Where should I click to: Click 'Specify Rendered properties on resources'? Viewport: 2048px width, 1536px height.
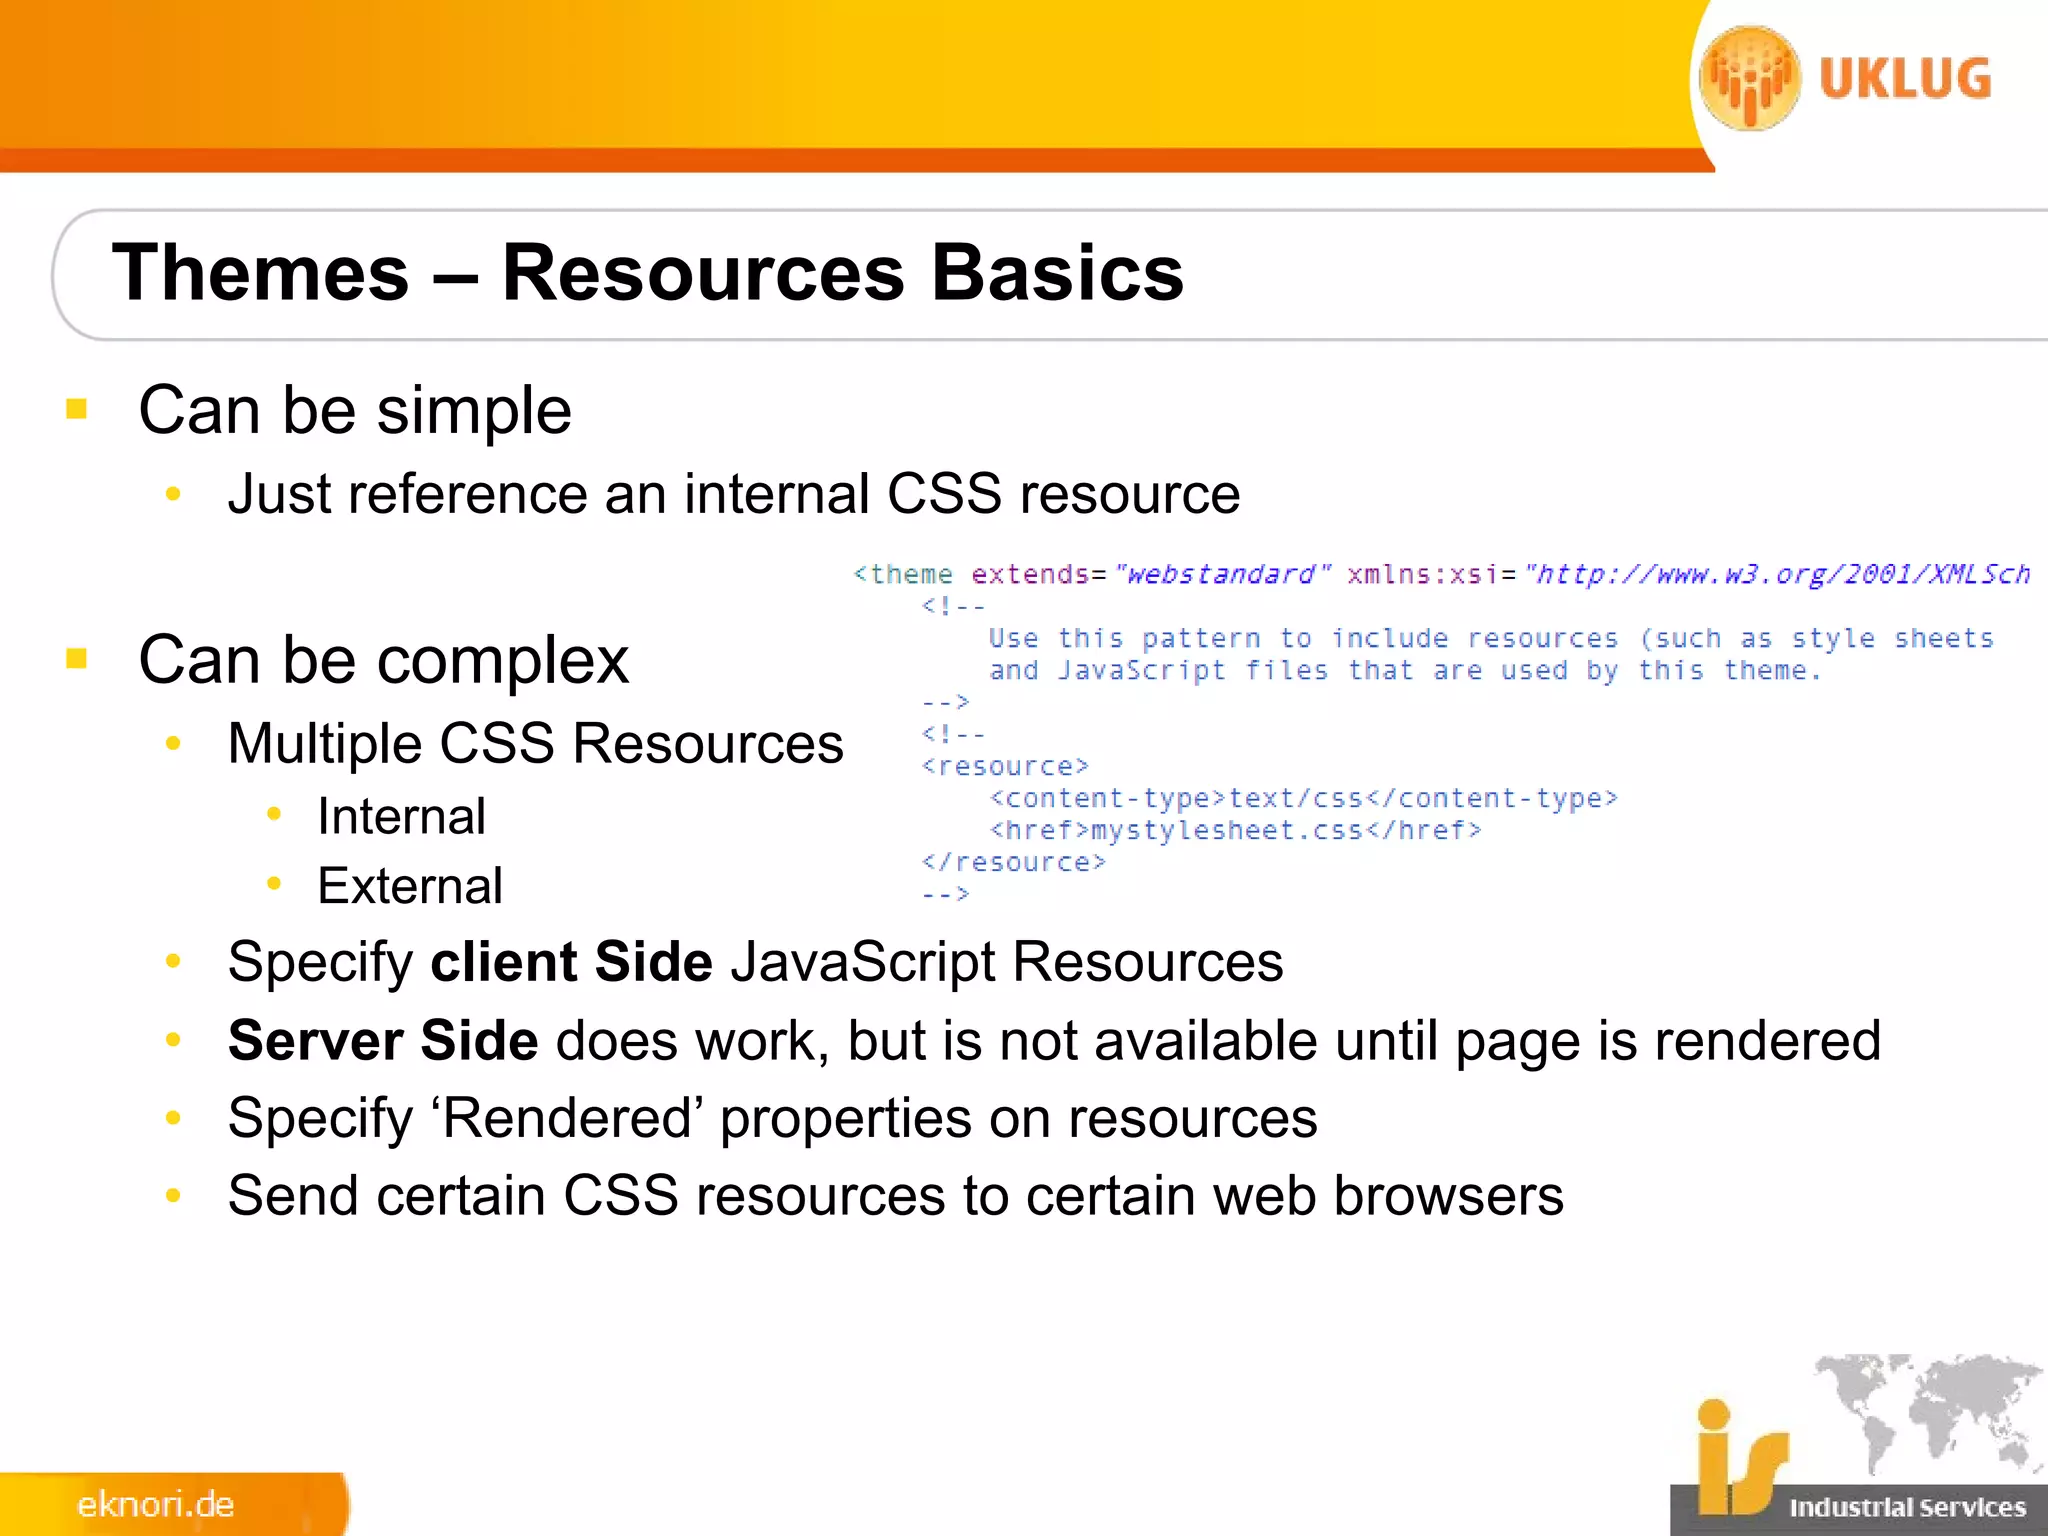pyautogui.click(x=773, y=1118)
